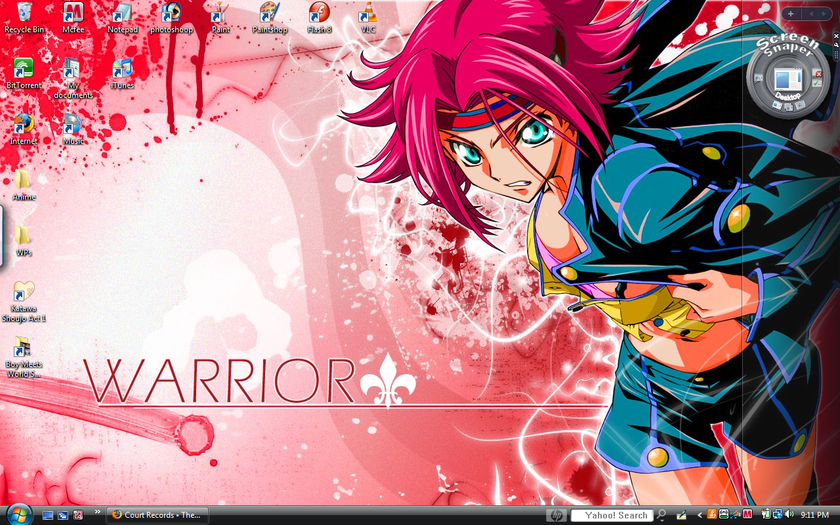Screen dimensions: 840x525
Task: Select the bottom-middle capture mode in Screen Snaper
Action: pyautogui.click(x=788, y=107)
